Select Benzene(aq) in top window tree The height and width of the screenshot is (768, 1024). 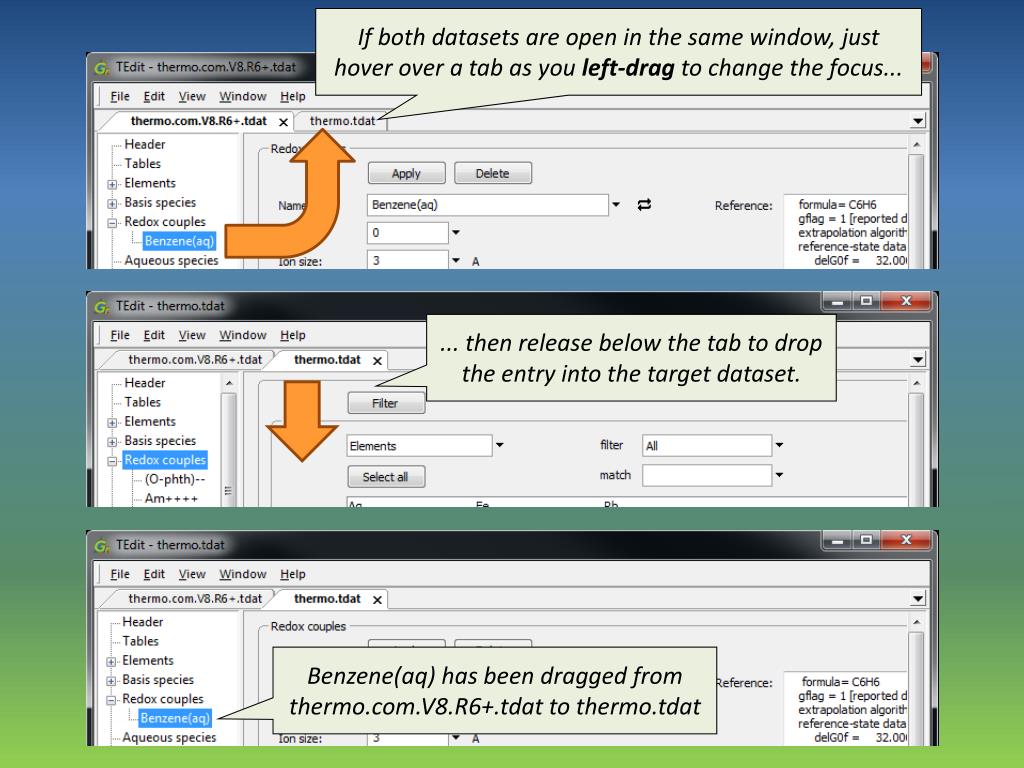tap(179, 241)
